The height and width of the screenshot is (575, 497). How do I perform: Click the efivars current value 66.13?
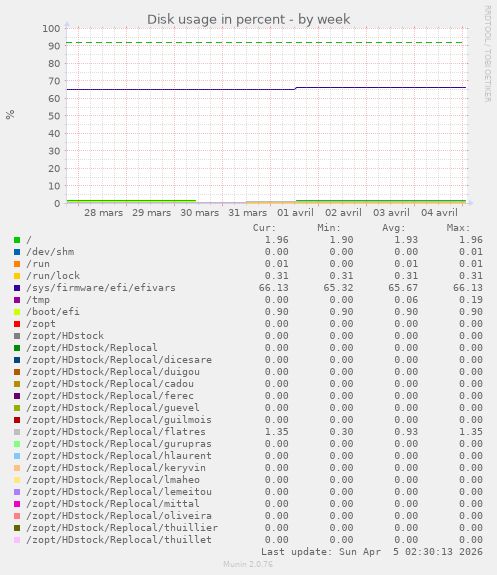point(274,288)
